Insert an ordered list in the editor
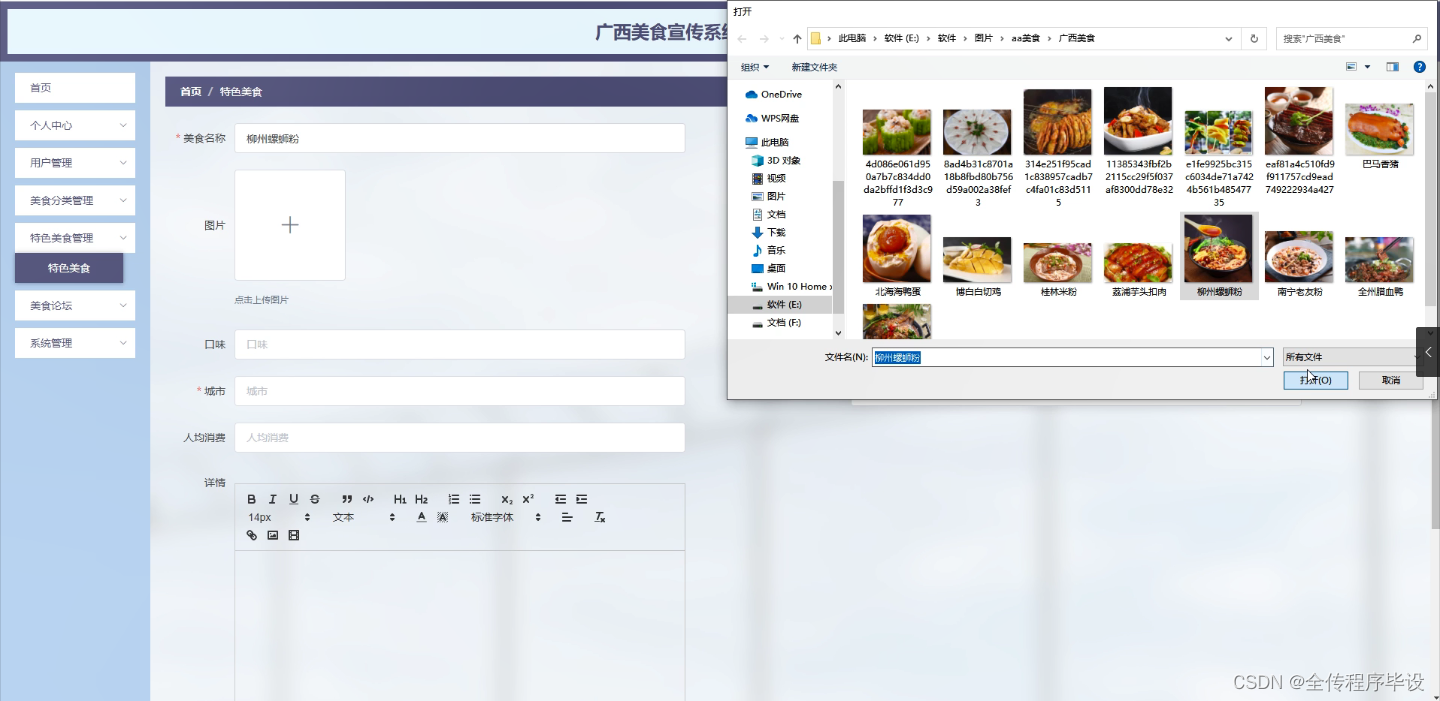 (x=454, y=499)
